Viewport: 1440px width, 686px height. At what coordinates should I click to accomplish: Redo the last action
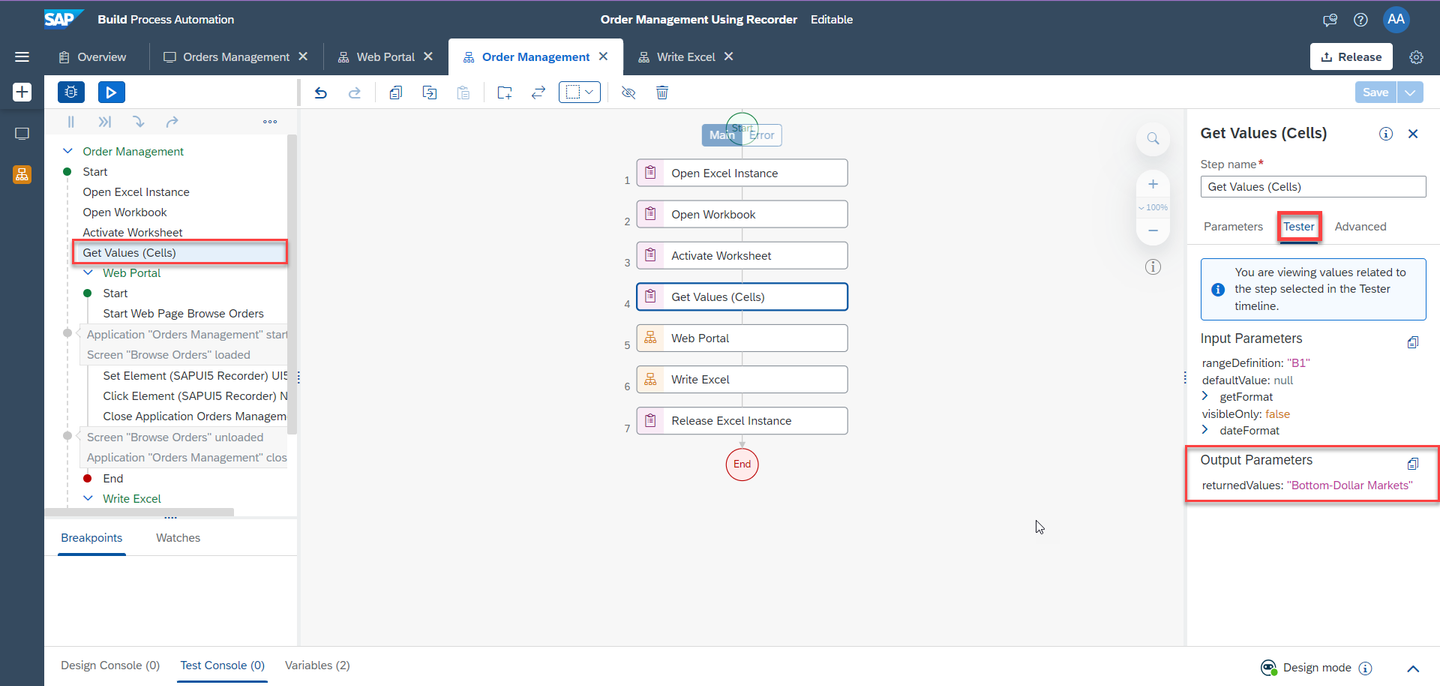click(x=354, y=92)
